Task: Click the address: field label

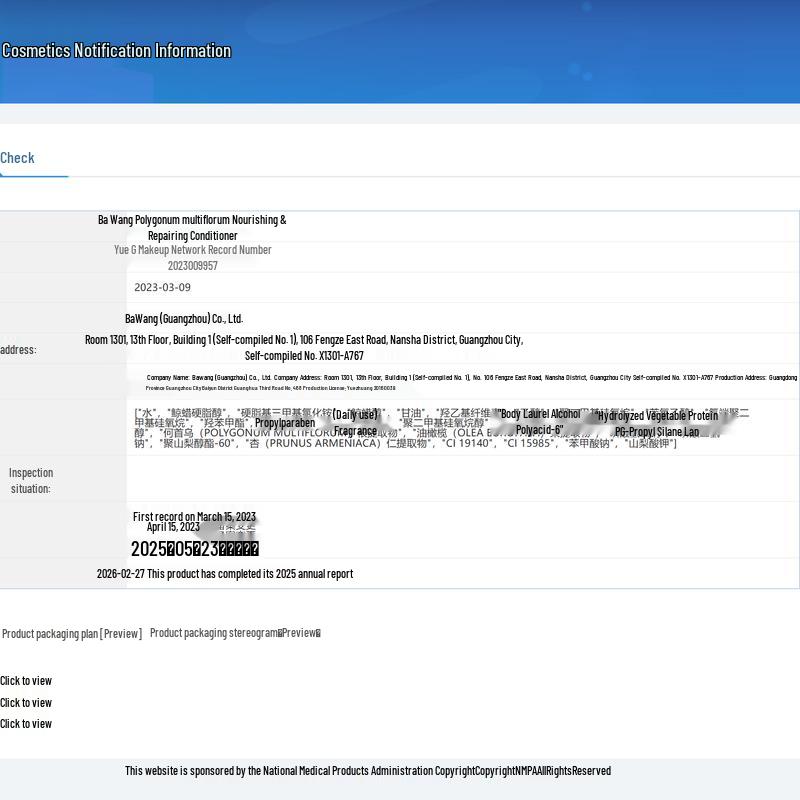Action: [18, 350]
